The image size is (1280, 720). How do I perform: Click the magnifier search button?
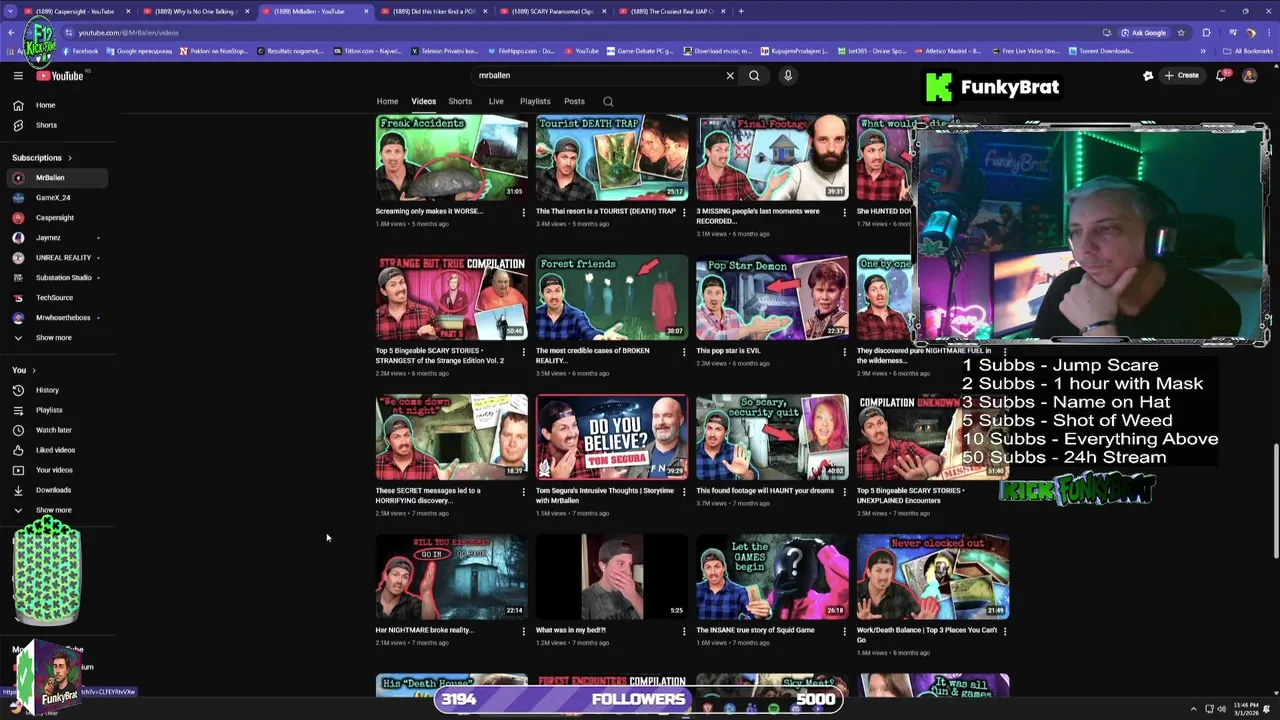tap(754, 75)
